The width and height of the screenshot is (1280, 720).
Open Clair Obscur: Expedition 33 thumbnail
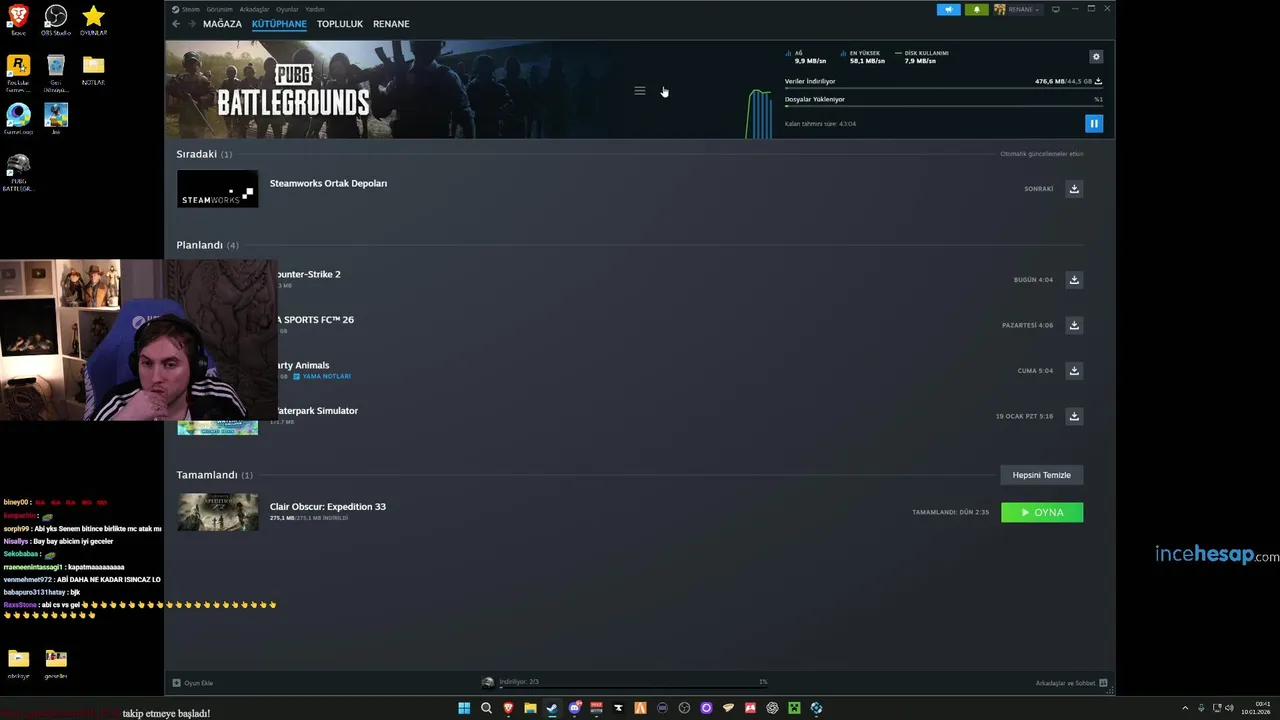click(217, 512)
